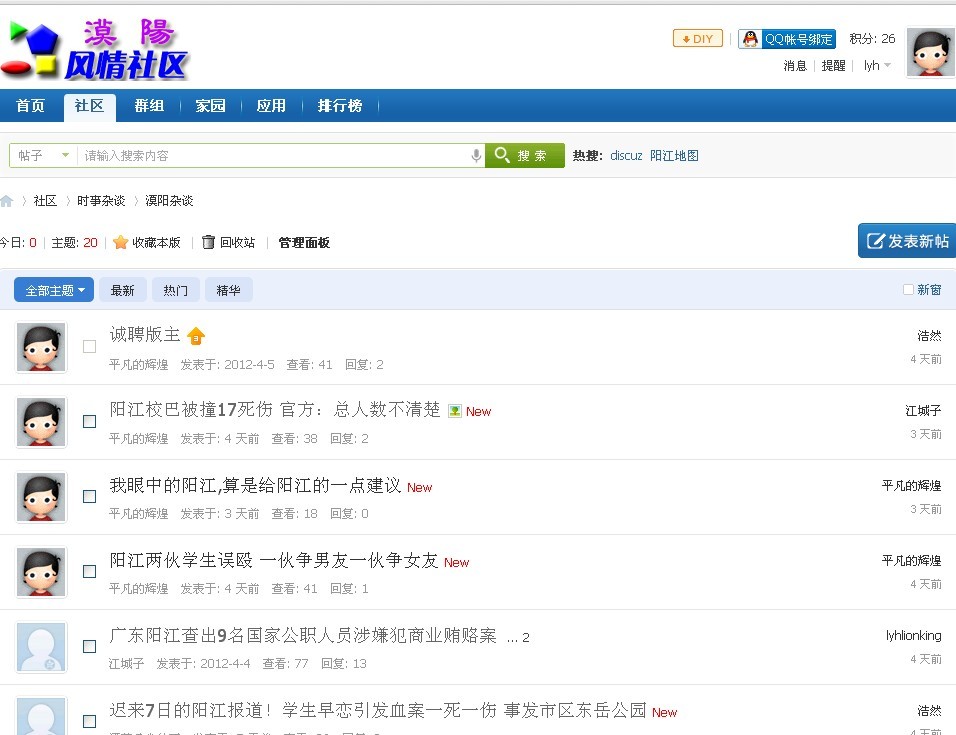Viewport: 956px width, 735px height.
Task: Select the 社区 nav tab
Action: 90,107
